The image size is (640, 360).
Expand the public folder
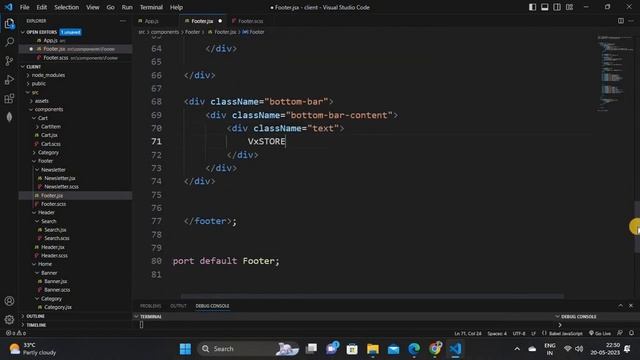pos(39,84)
